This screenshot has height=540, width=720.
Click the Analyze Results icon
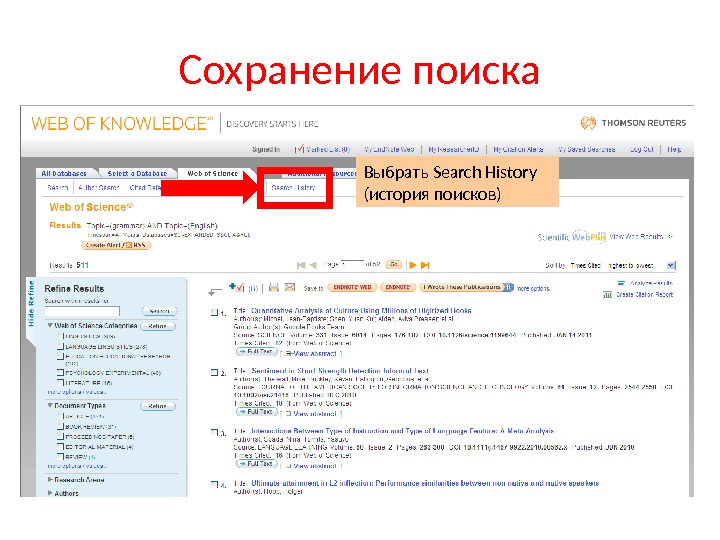coord(621,283)
